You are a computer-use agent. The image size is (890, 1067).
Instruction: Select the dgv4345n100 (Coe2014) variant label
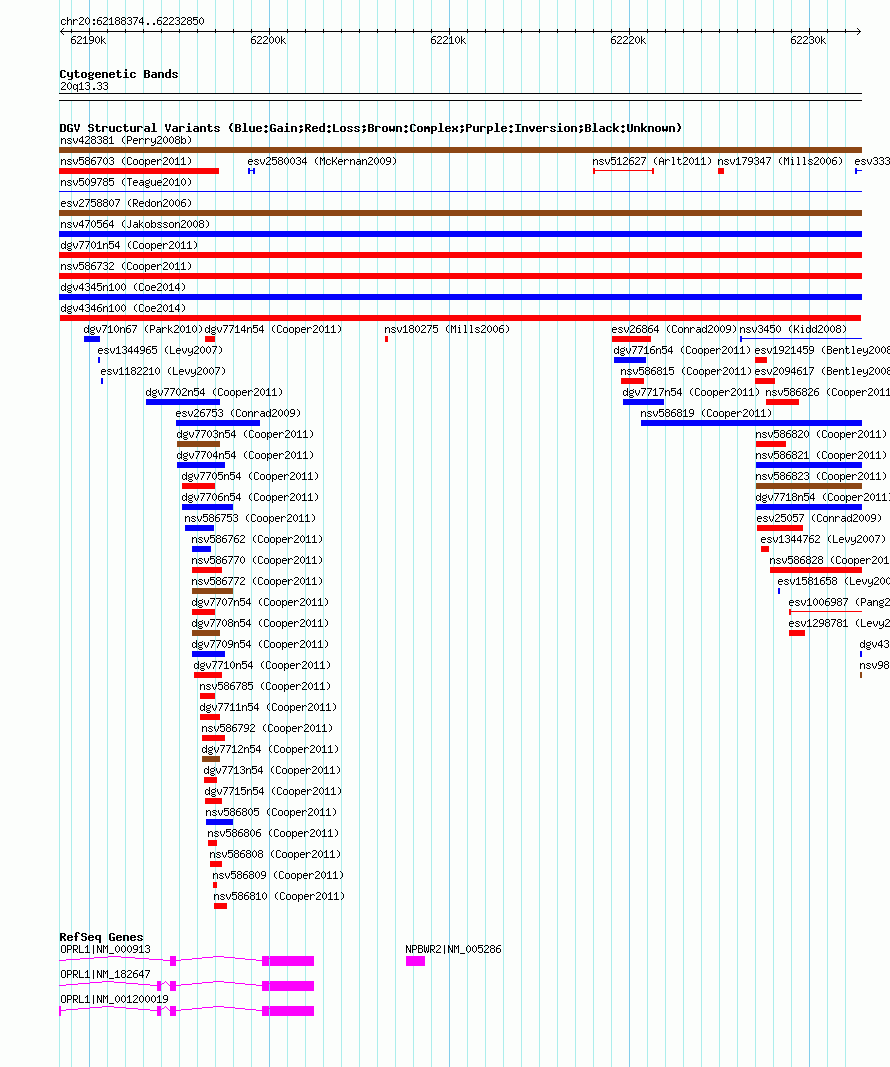point(122,288)
